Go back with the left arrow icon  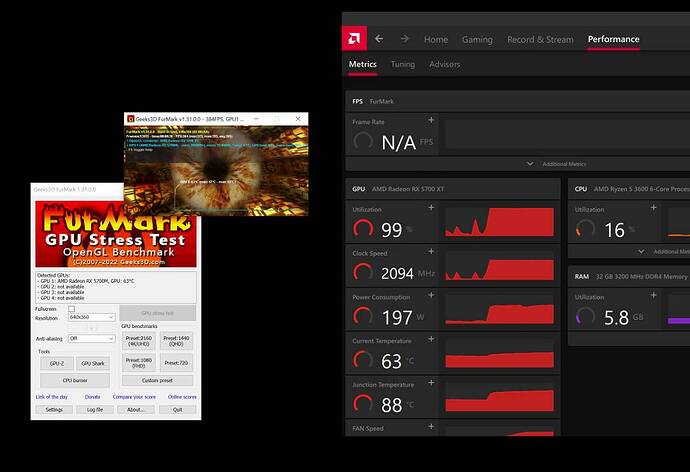[x=379, y=39]
